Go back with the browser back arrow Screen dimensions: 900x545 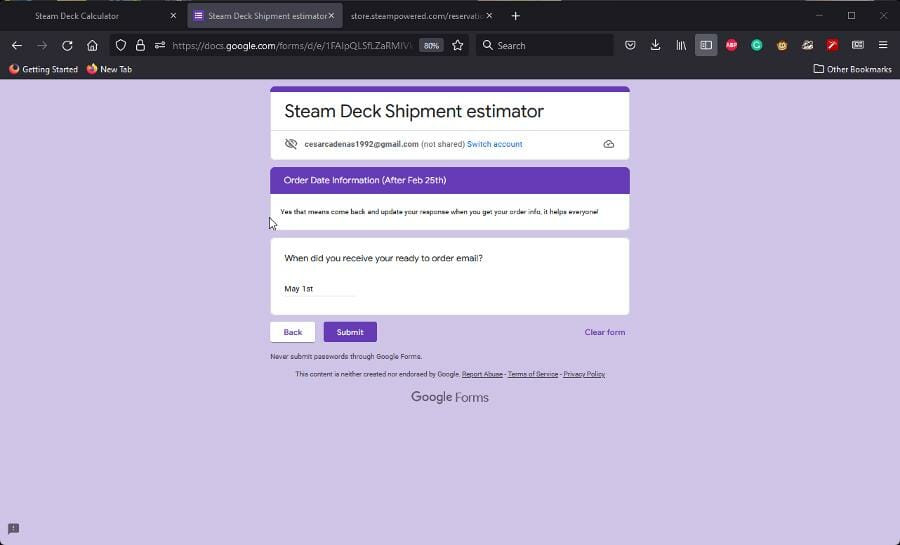[17, 45]
